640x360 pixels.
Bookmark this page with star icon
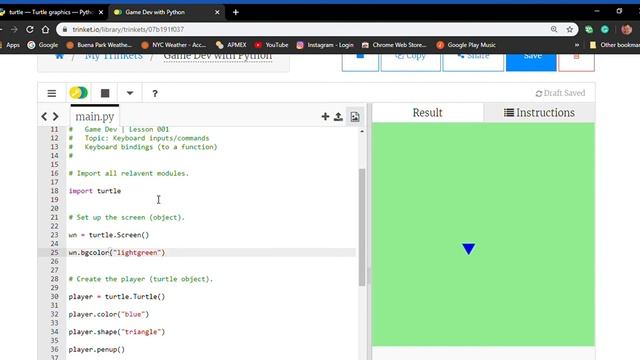click(x=570, y=29)
